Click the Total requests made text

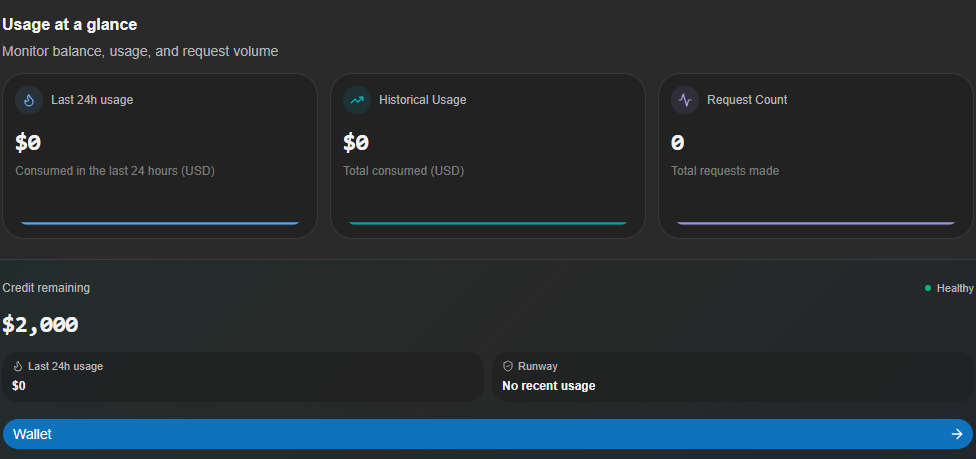[x=725, y=171]
